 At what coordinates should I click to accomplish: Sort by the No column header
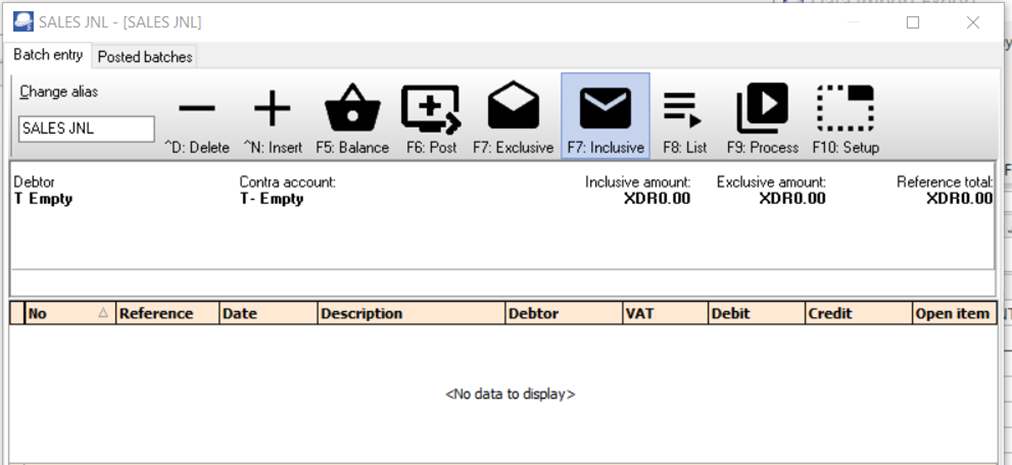pyautogui.click(x=65, y=313)
